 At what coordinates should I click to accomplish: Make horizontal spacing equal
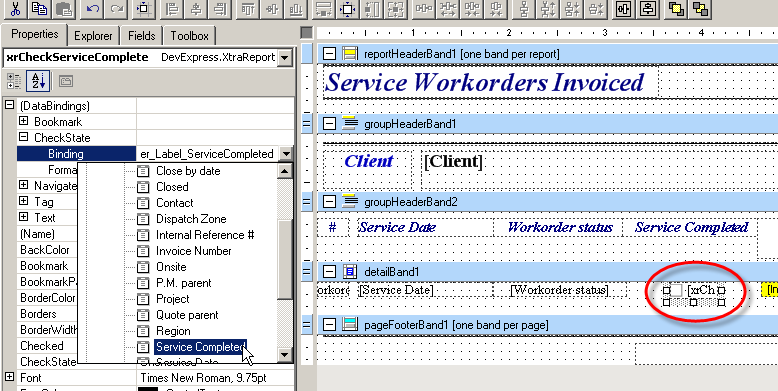[x=424, y=8]
